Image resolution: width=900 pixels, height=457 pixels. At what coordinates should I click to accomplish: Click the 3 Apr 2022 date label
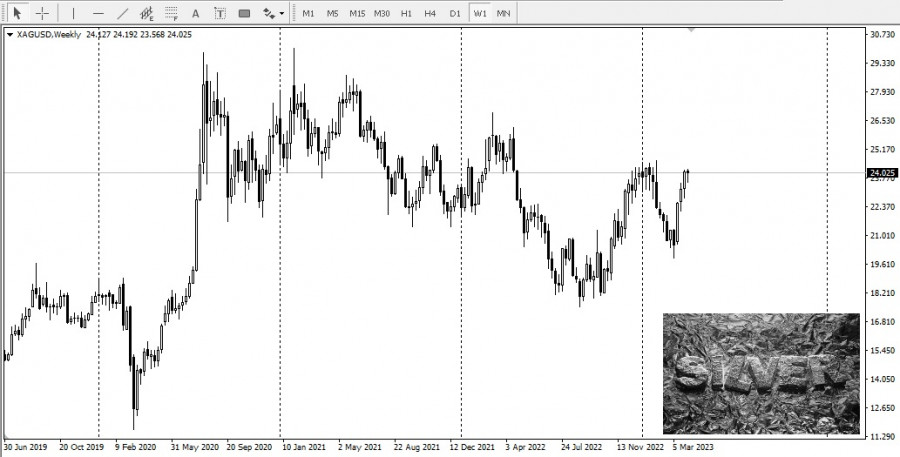(526, 447)
